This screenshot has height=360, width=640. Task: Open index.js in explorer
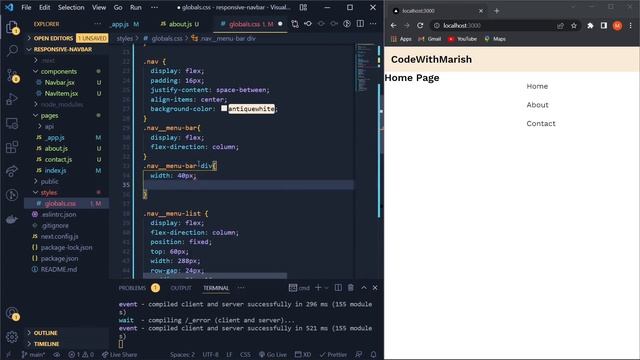[x=56, y=170]
